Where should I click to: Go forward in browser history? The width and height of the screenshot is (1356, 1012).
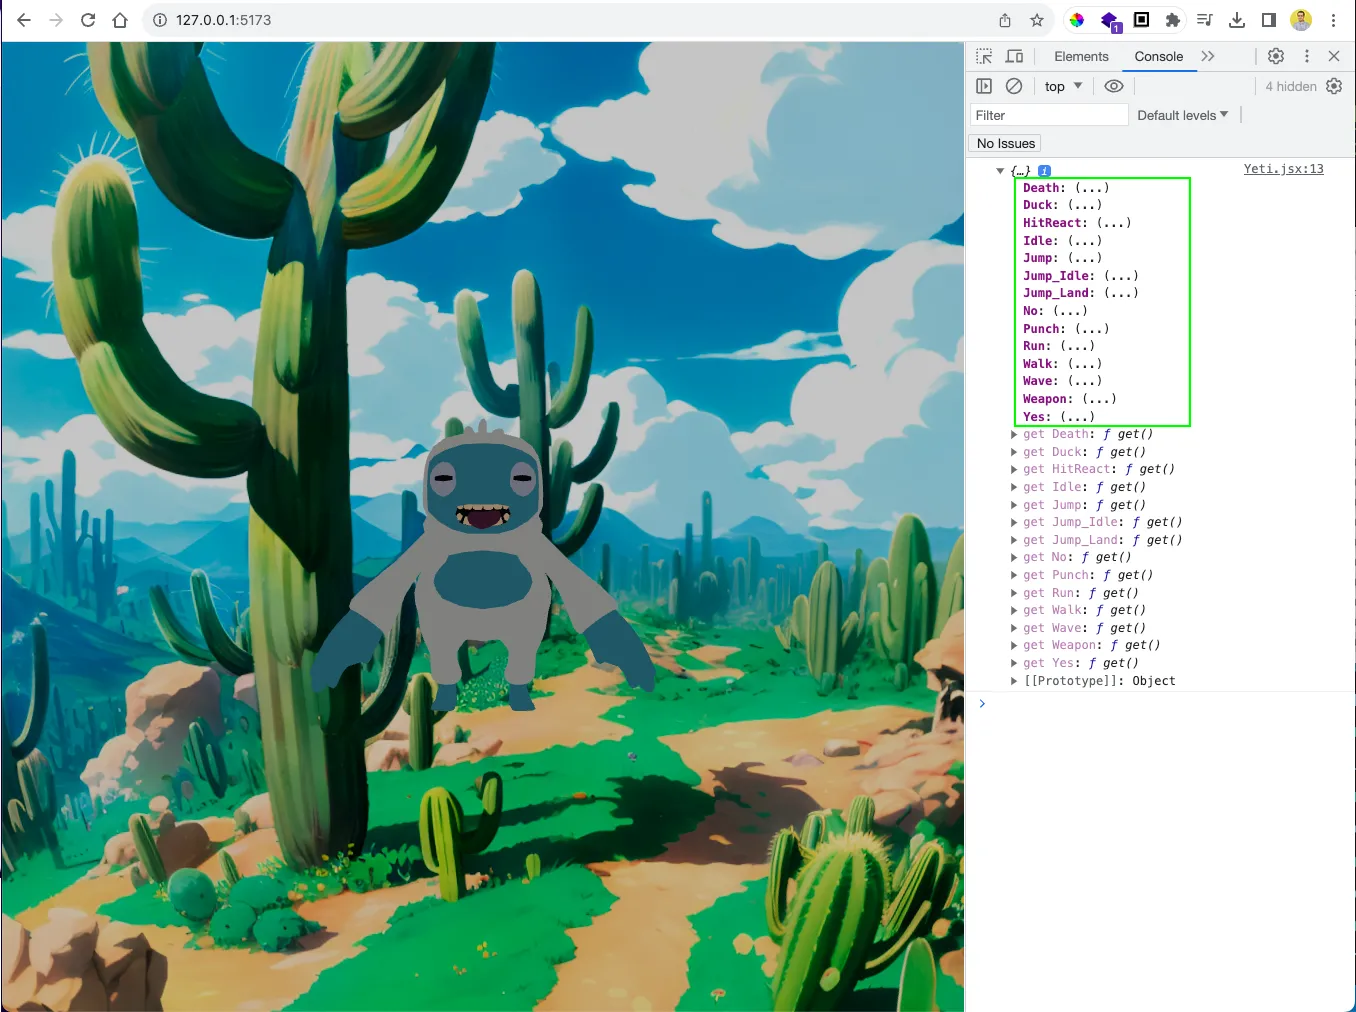pos(56,20)
